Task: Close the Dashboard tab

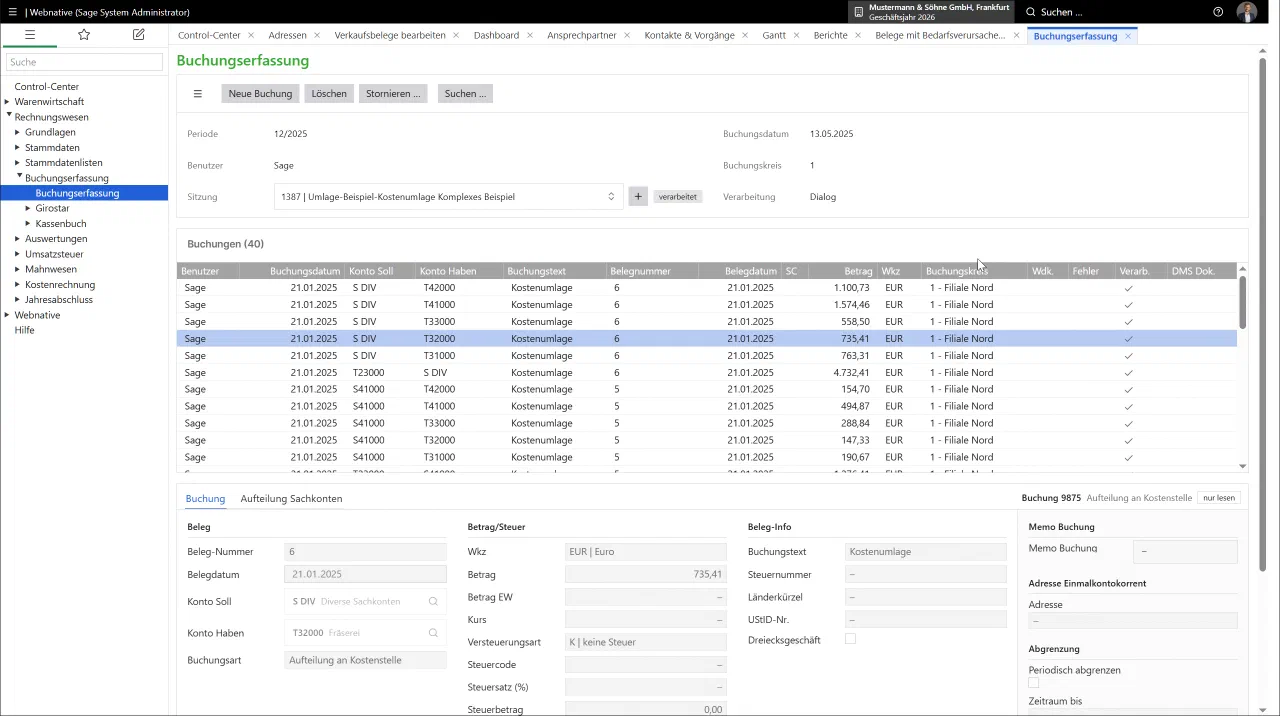Action: [530, 35]
